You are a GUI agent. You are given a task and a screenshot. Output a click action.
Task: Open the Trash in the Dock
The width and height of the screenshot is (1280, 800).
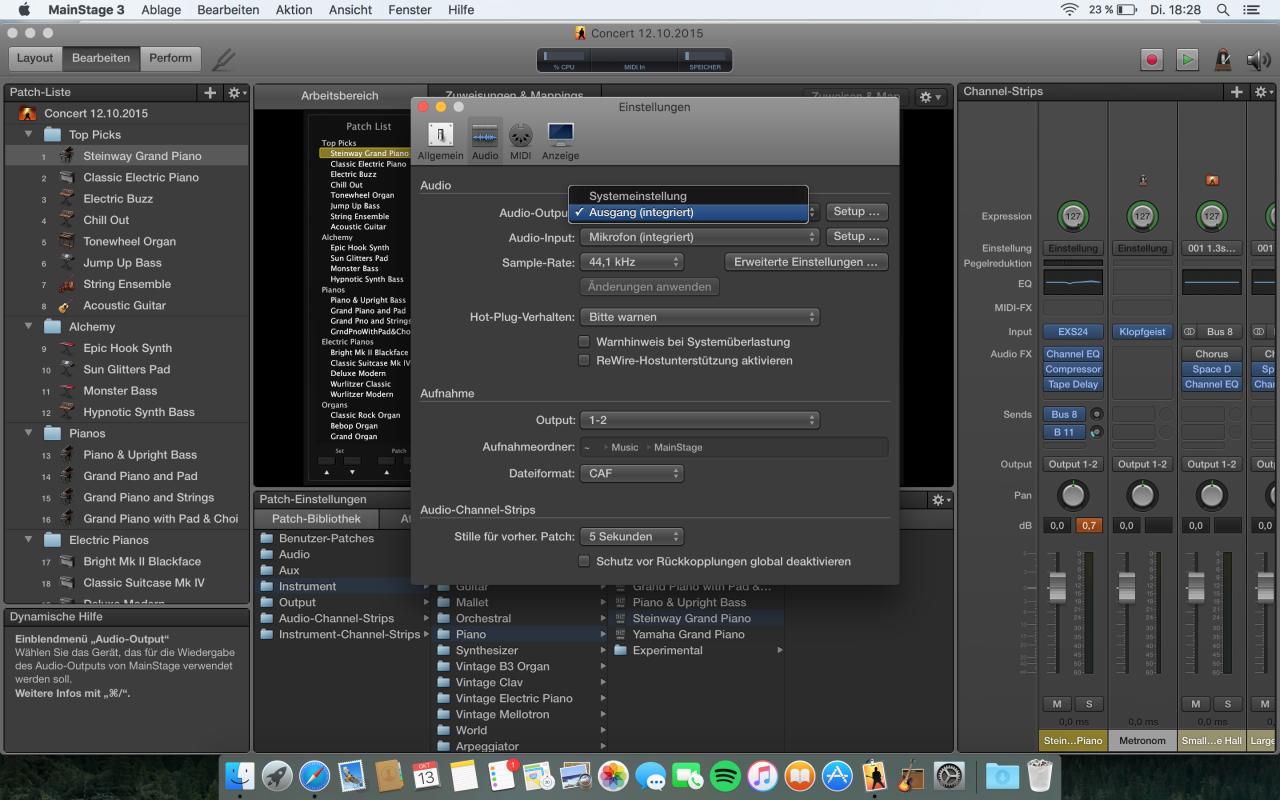click(x=1041, y=775)
